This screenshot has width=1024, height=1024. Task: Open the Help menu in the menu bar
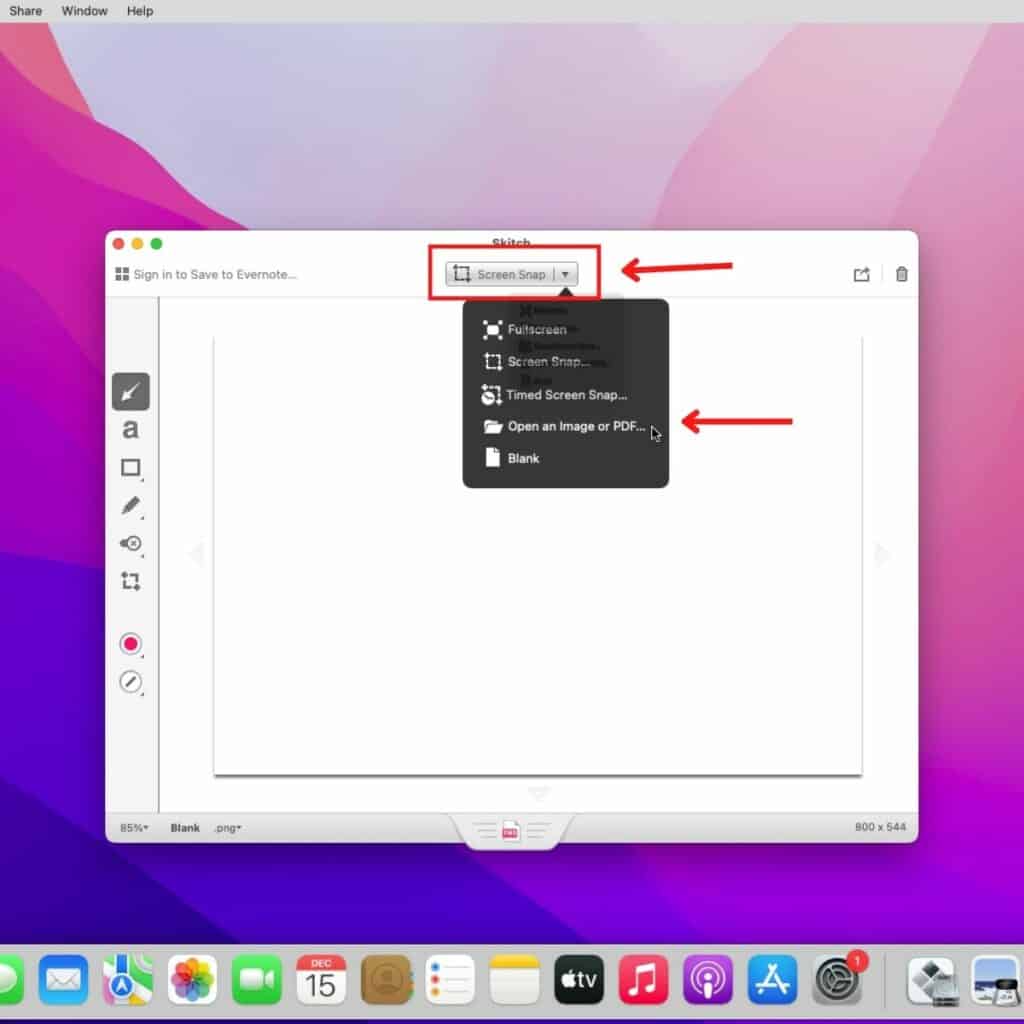click(139, 11)
